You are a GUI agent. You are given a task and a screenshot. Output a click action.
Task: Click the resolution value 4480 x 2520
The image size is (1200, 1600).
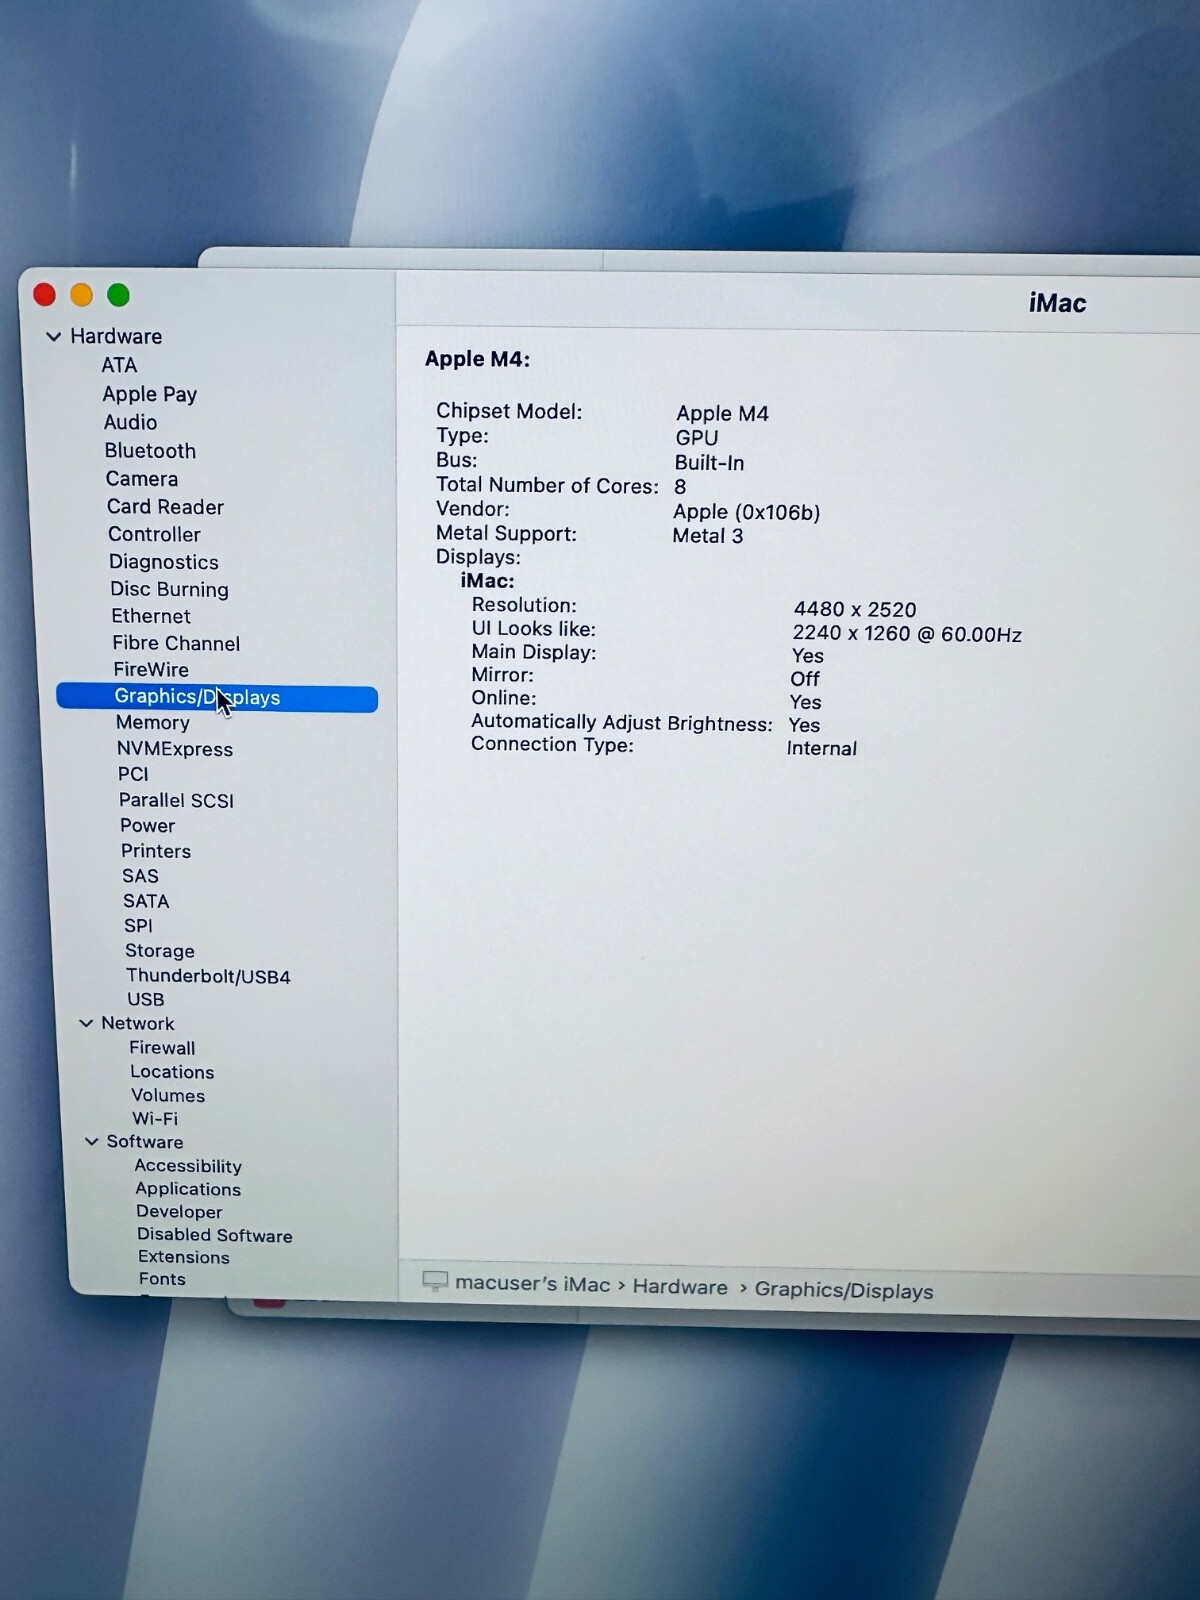pyautogui.click(x=855, y=609)
